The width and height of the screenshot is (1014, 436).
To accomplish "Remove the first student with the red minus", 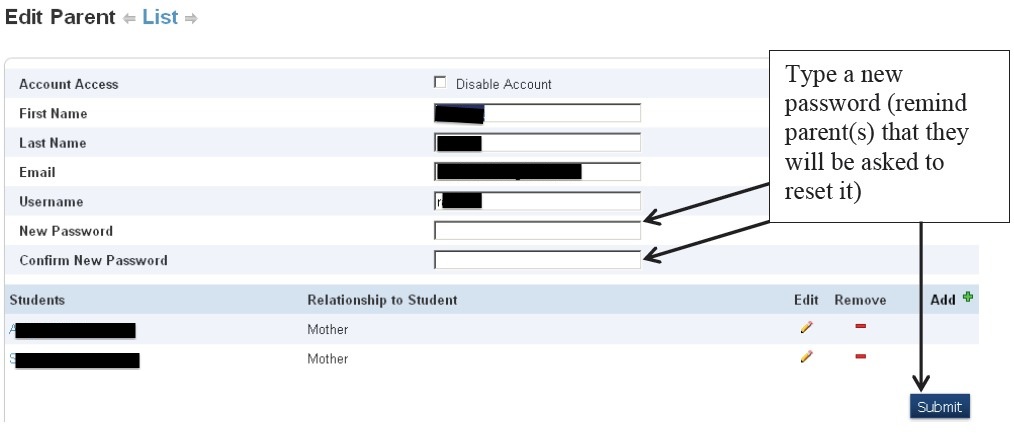I will [x=860, y=327].
